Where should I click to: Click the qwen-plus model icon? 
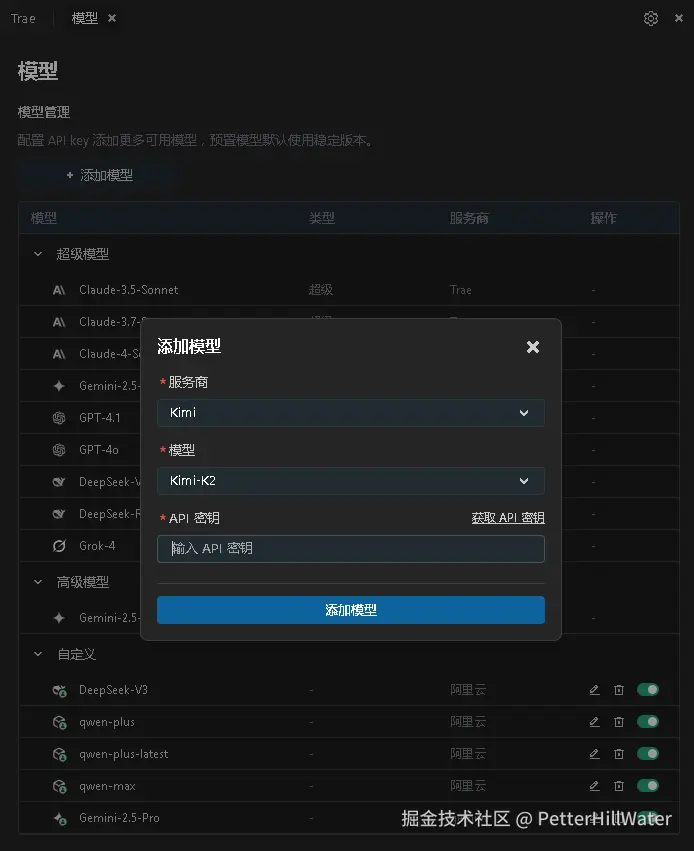[60, 722]
